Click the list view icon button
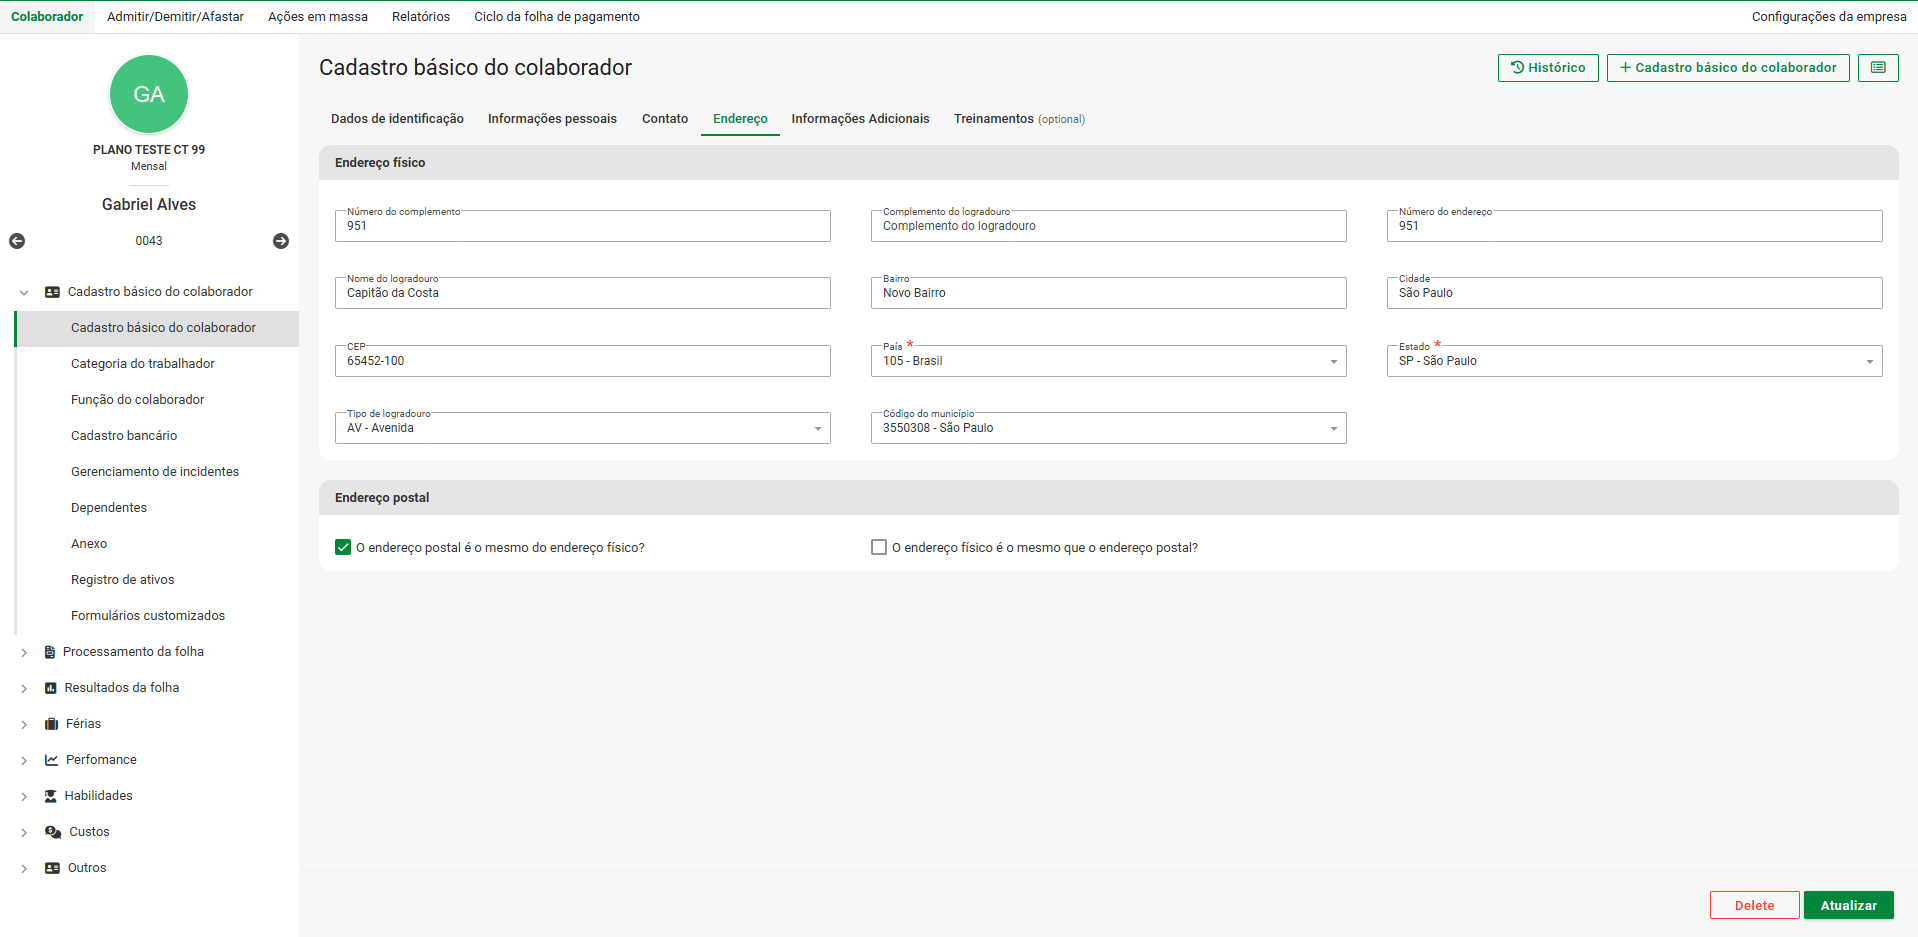This screenshot has height=937, width=1918. [x=1877, y=68]
